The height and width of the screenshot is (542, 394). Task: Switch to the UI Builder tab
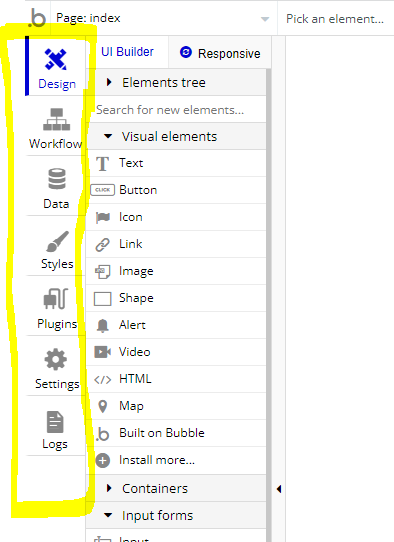click(127, 52)
